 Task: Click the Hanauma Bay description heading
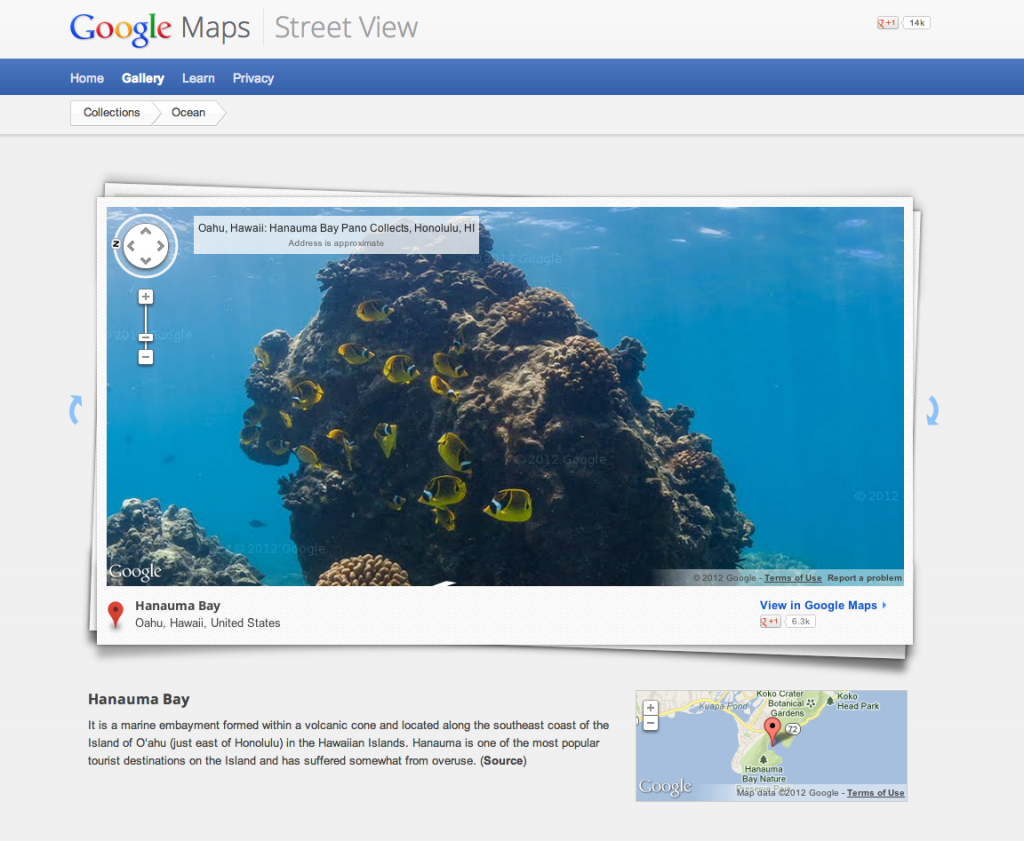pyautogui.click(x=138, y=699)
